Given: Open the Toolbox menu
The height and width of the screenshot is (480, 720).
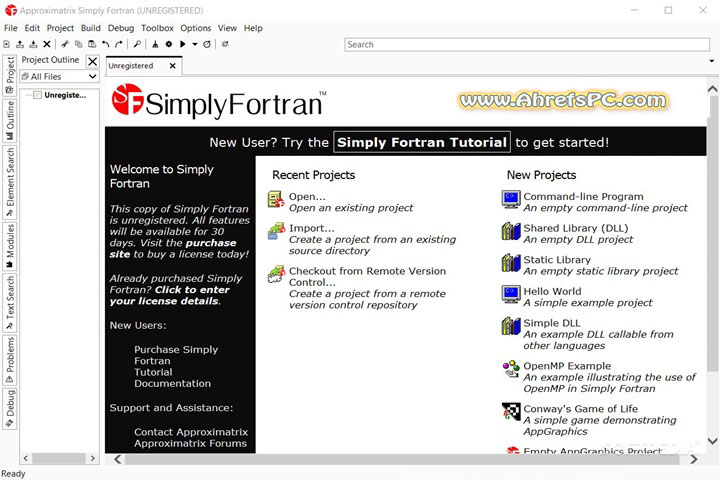Looking at the screenshot, I should click(158, 28).
